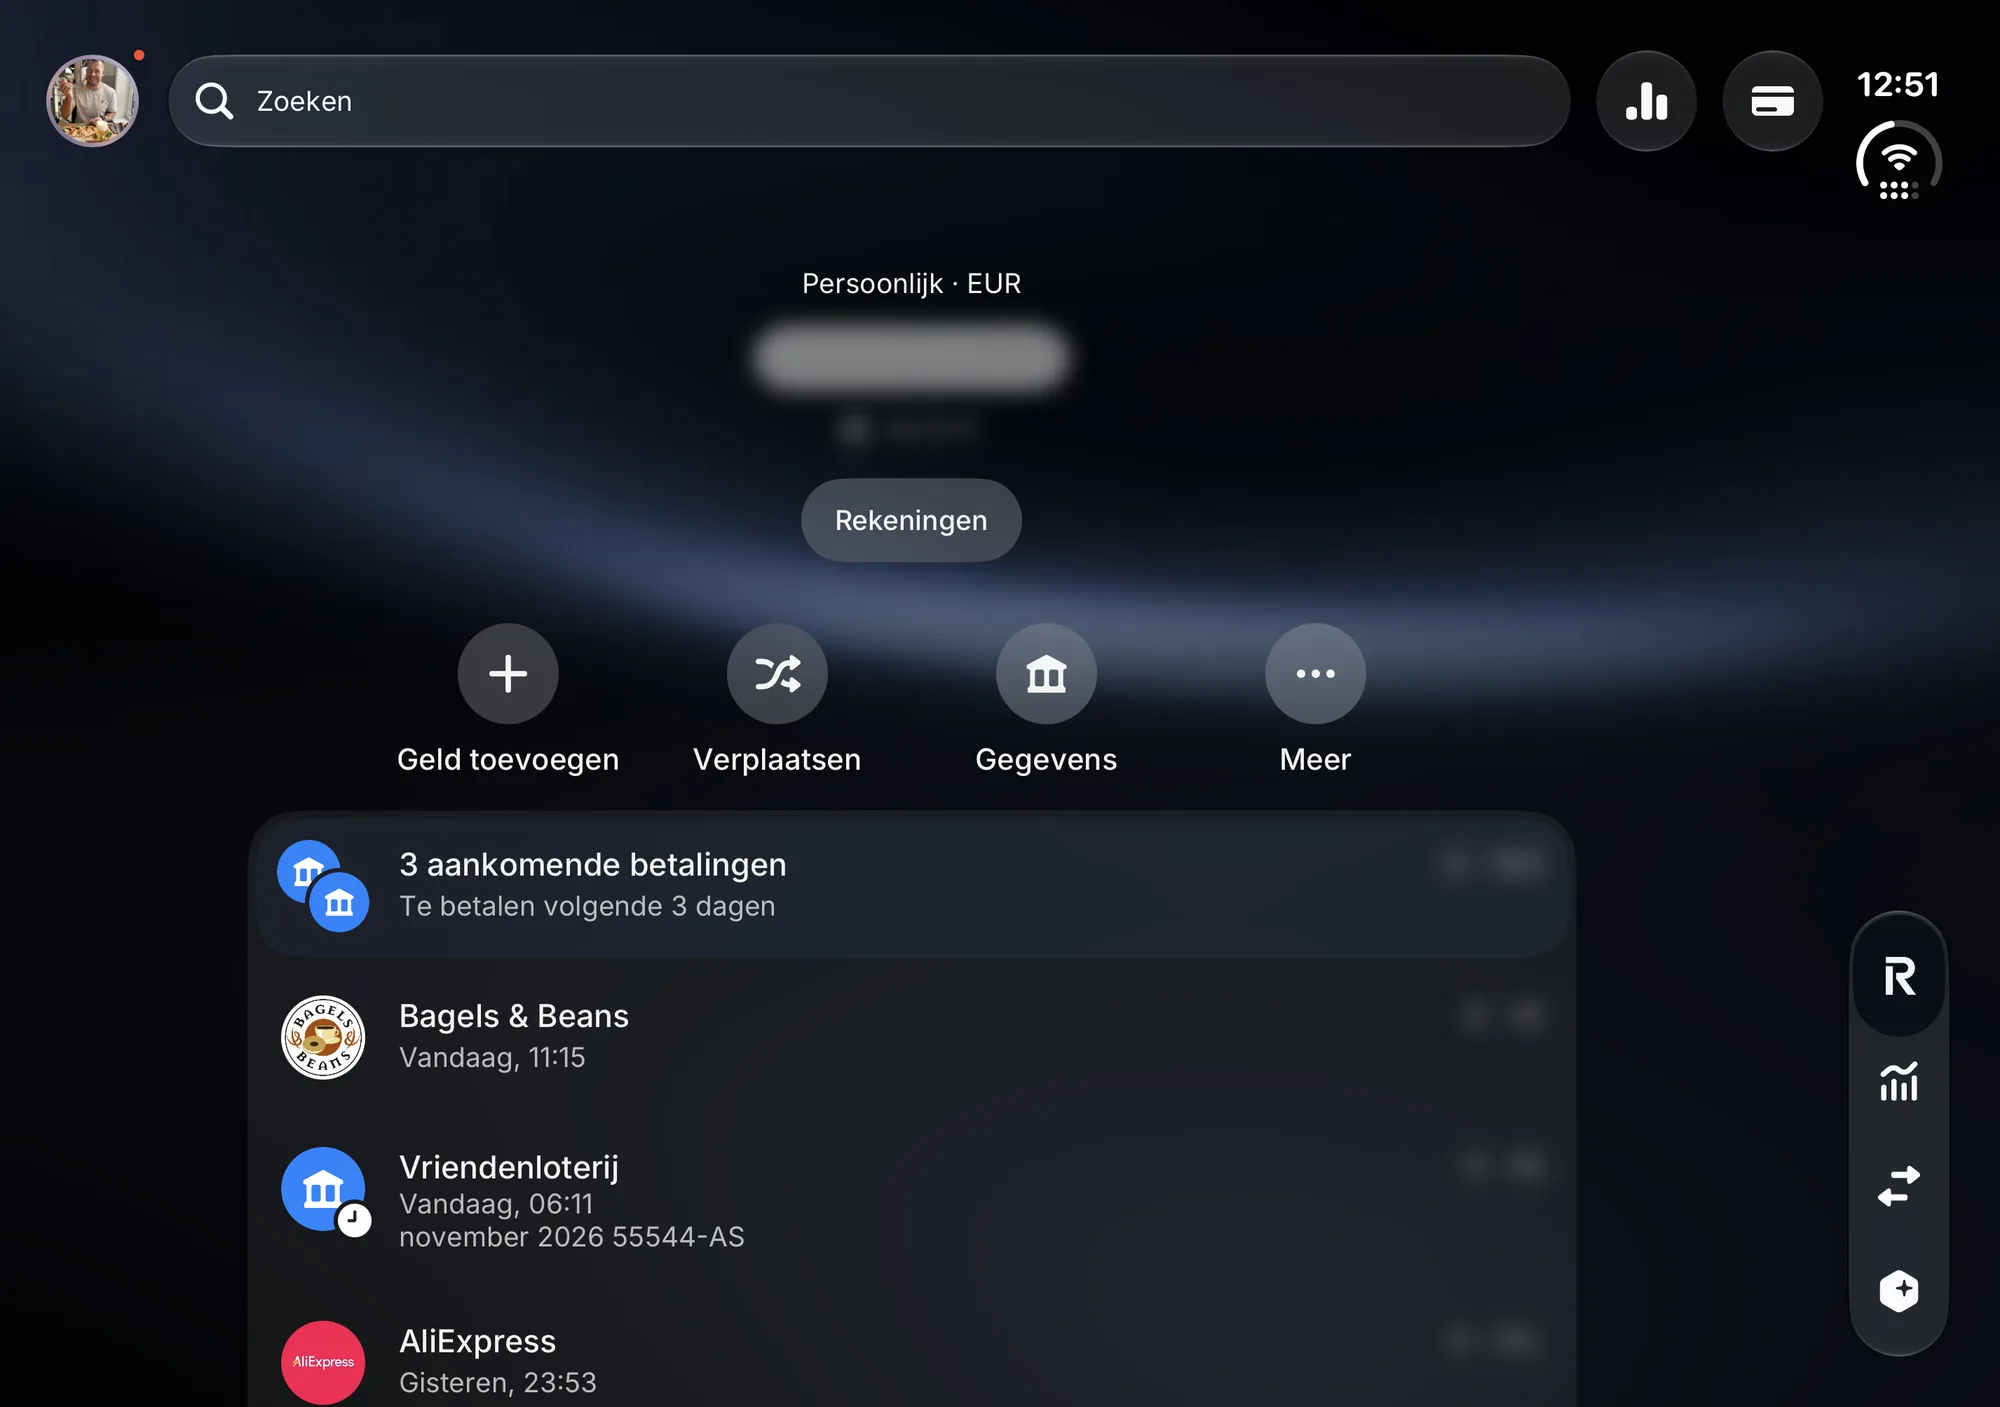Click the Vandaag, 11:15 timestamp

click(492, 1057)
